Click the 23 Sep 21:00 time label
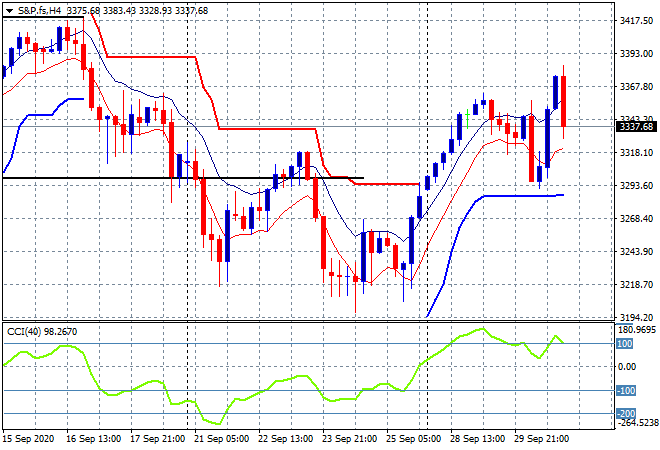Screen dimensions: 660x450 [349, 439]
